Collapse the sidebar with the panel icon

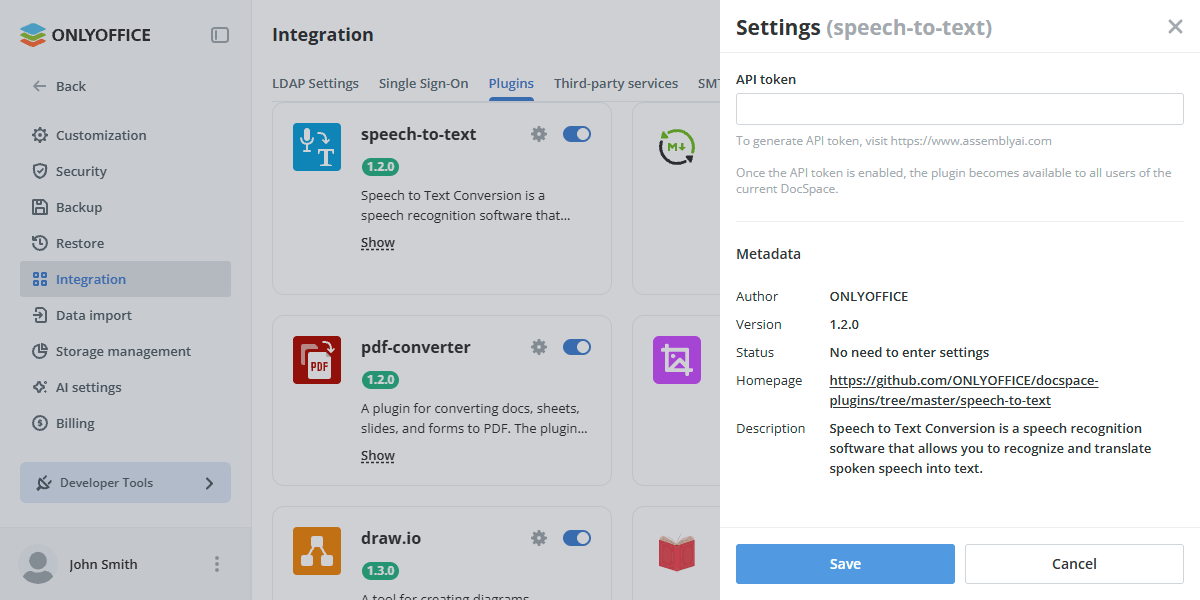pos(220,35)
